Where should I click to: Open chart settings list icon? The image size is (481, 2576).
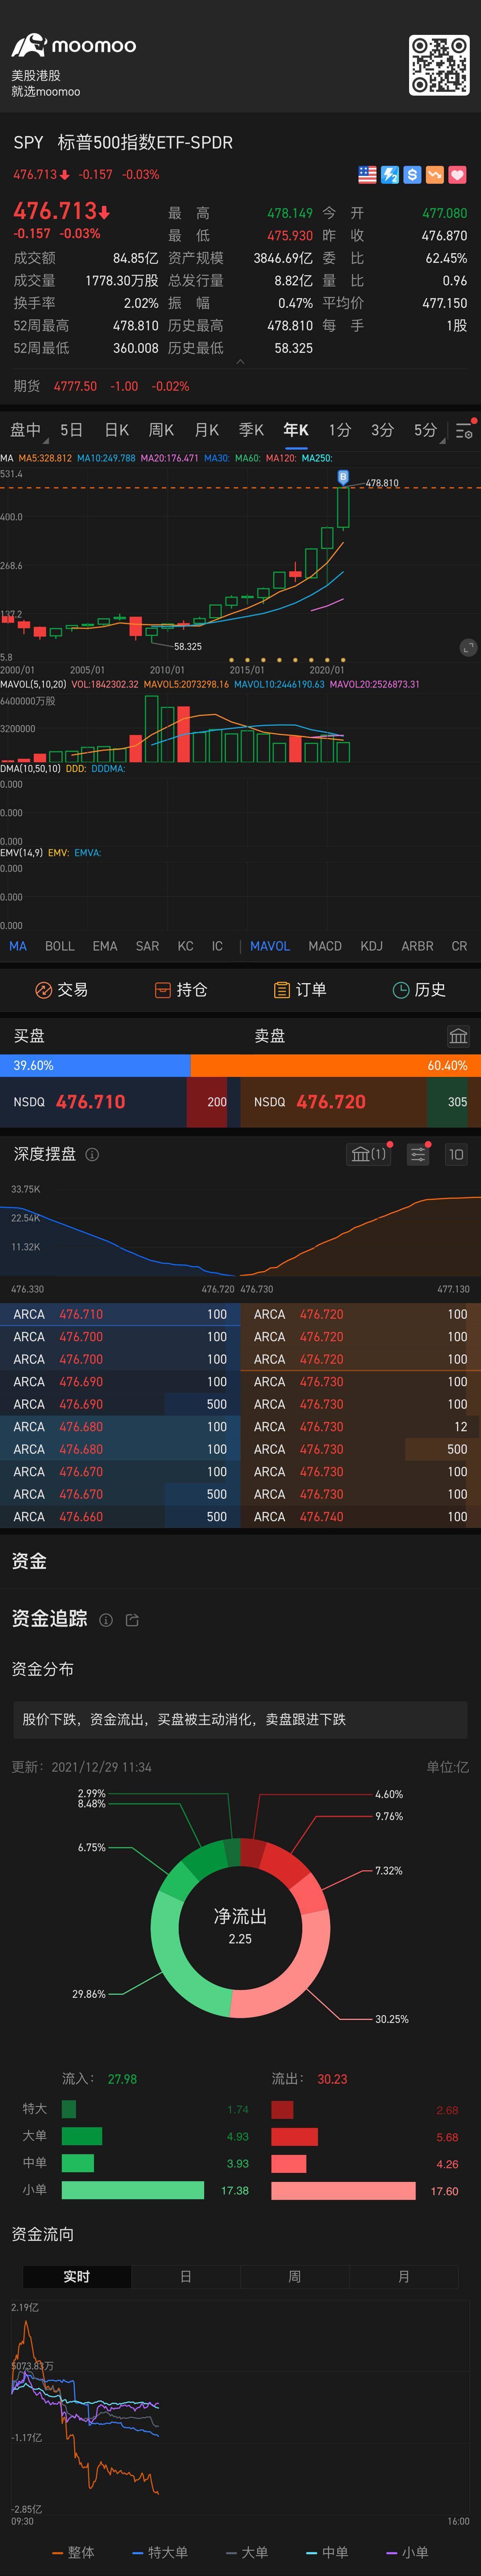(x=464, y=431)
